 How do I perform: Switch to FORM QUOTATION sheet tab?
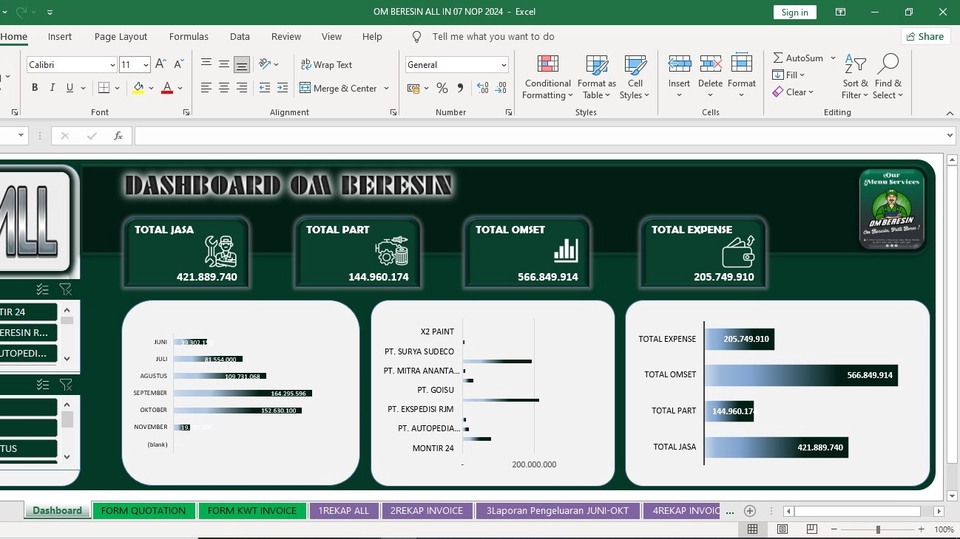point(143,511)
